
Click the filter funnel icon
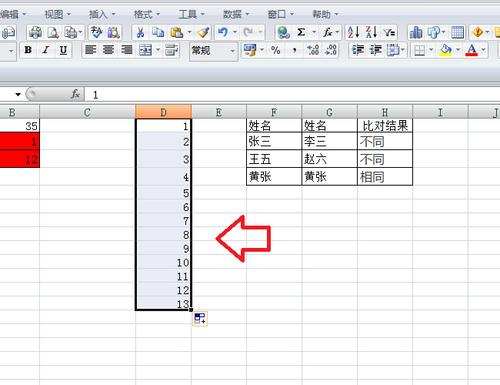tap(389, 32)
